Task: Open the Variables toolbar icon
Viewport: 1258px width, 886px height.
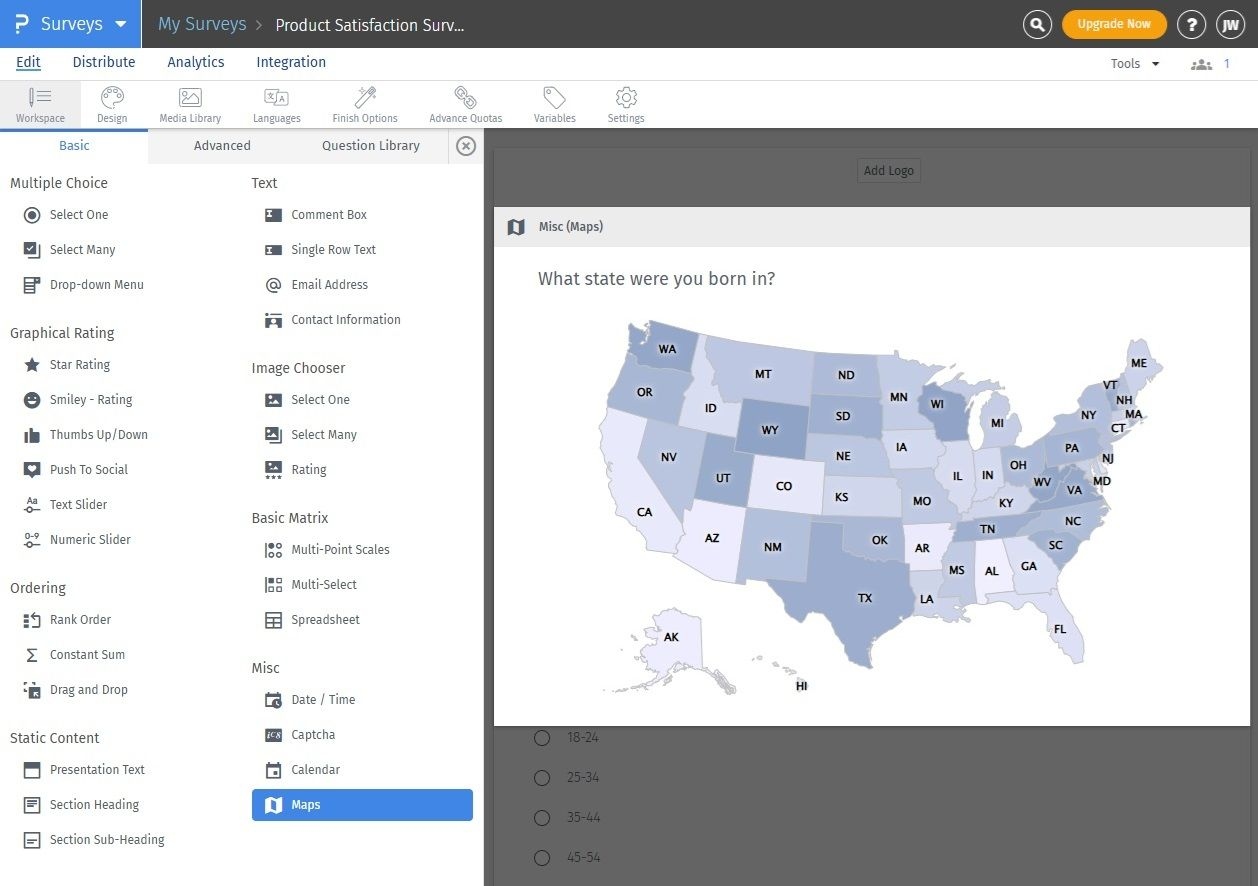Action: tap(554, 103)
